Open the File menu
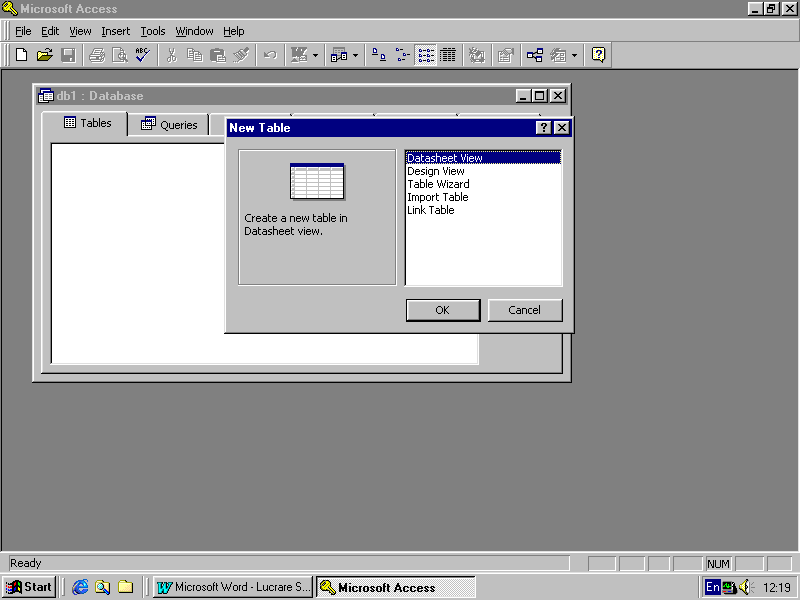The width and height of the screenshot is (800, 600). pos(23,31)
